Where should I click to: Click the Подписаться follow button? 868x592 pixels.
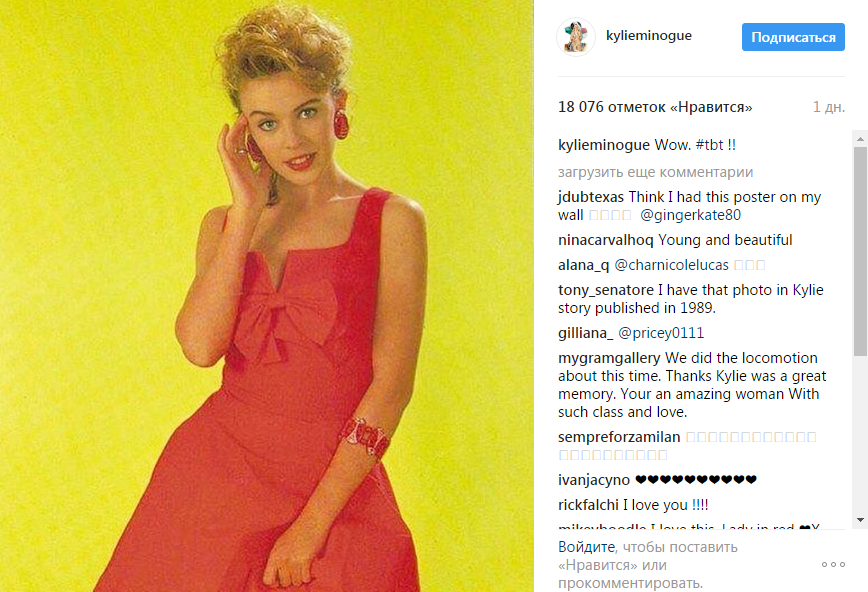pos(793,37)
